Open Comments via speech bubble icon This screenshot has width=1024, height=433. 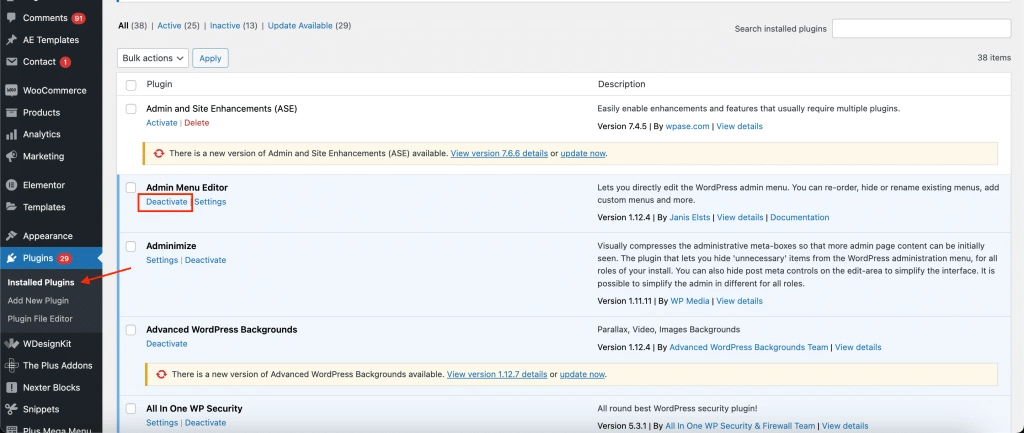11,18
